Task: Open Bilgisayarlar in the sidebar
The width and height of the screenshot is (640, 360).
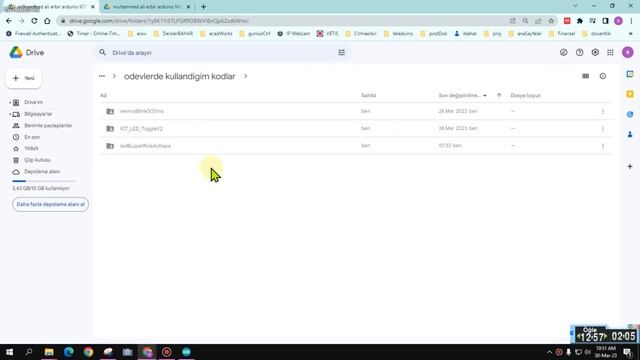Action: pyautogui.click(x=38, y=114)
